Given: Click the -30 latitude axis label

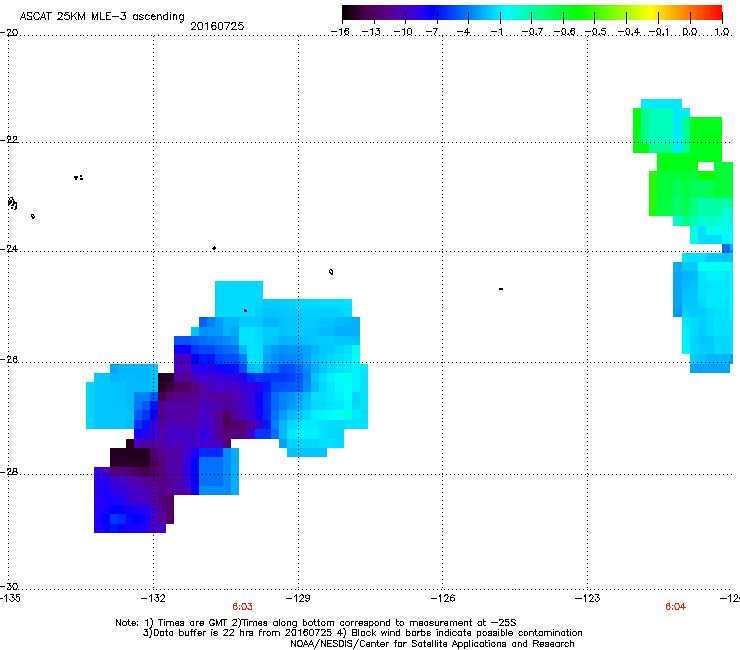Looking at the screenshot, I should (x=9, y=587).
